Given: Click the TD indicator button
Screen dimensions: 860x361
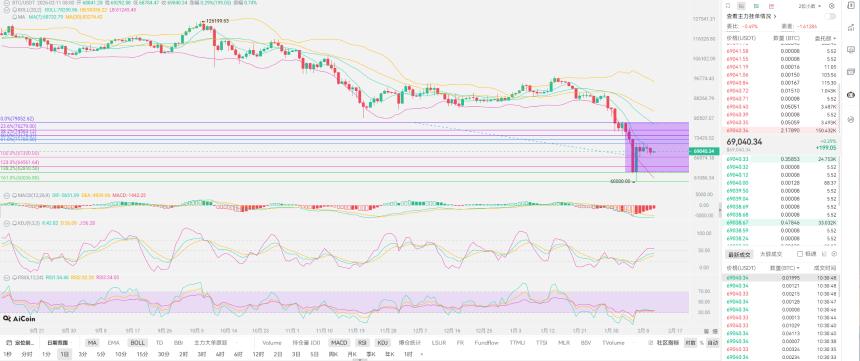Looking at the screenshot, I should 160,343.
